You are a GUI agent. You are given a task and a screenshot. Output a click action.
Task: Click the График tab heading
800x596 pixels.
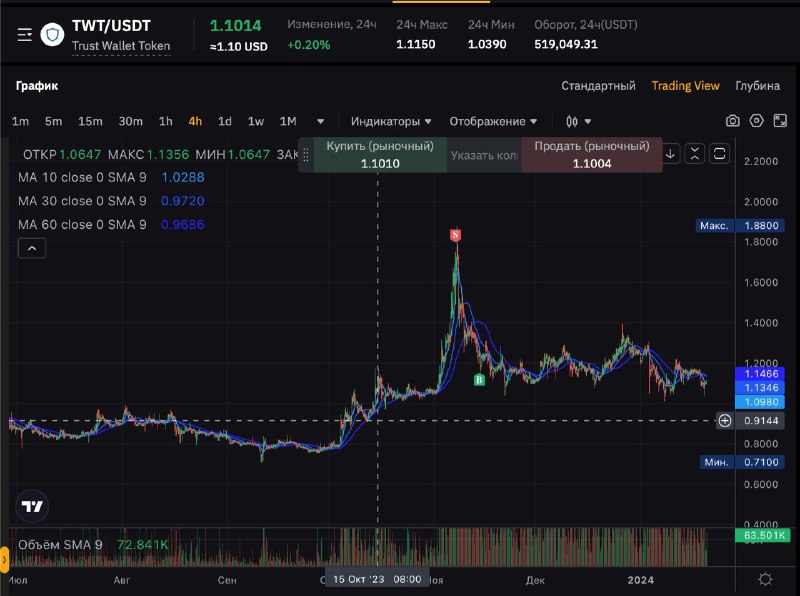(37, 86)
